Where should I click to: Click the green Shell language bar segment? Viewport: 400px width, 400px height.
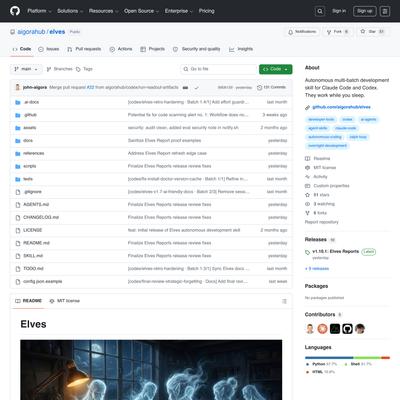[x=367, y=358]
